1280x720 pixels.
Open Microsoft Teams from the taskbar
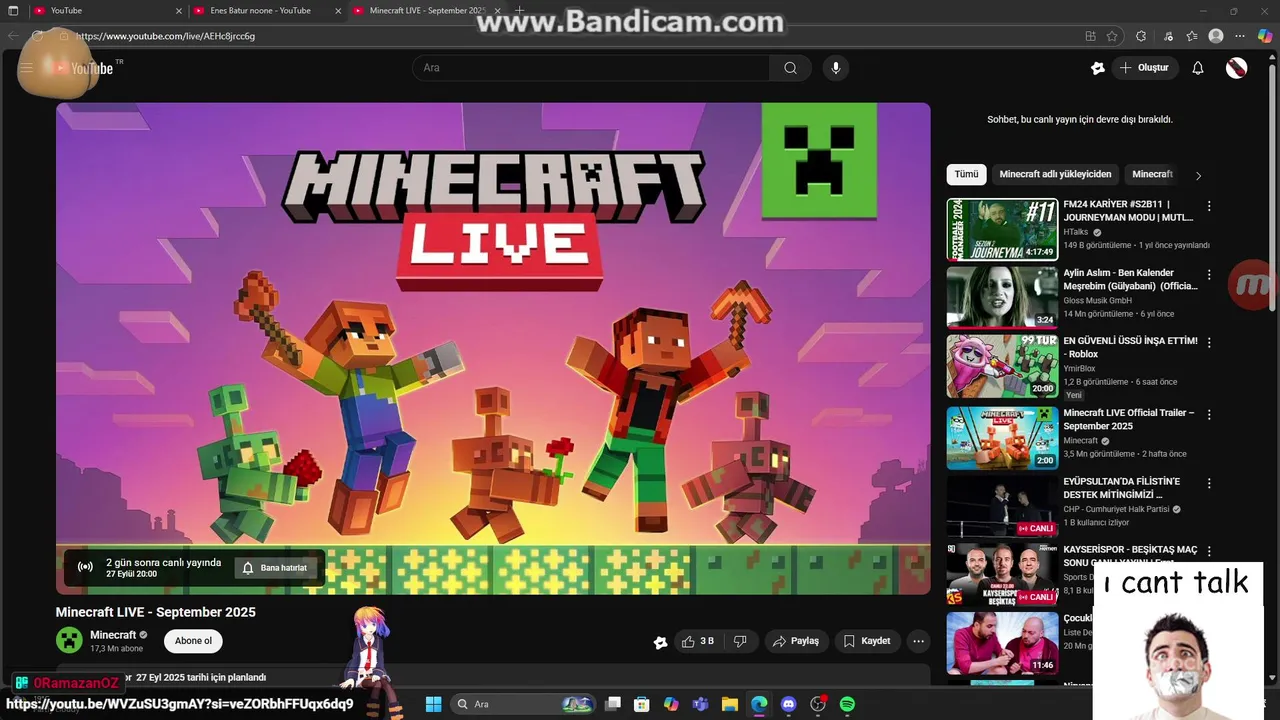tap(701, 704)
